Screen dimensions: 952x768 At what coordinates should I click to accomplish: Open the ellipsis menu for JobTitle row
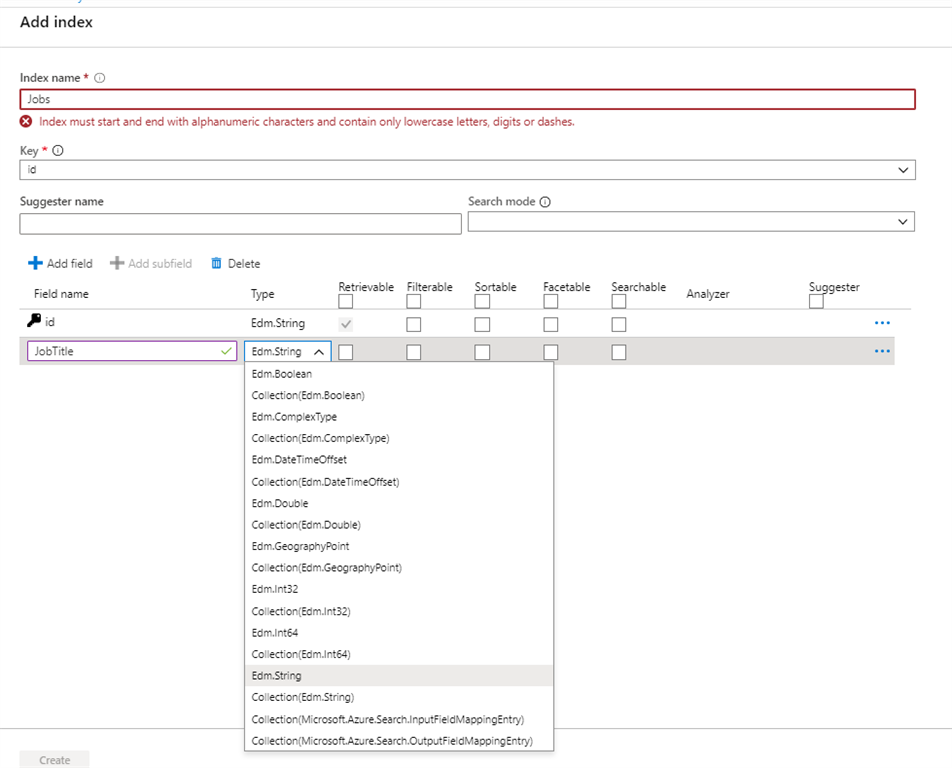coord(881,352)
